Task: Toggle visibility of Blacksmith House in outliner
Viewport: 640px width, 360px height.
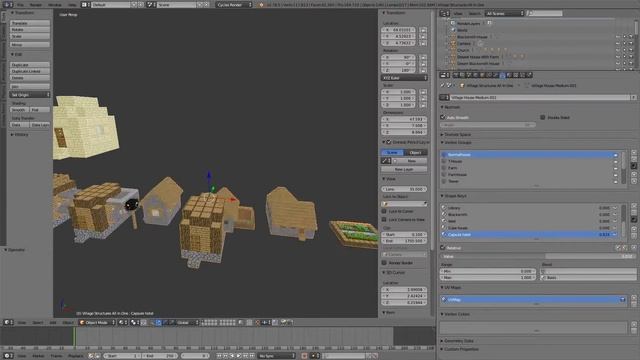Action: (618, 37)
